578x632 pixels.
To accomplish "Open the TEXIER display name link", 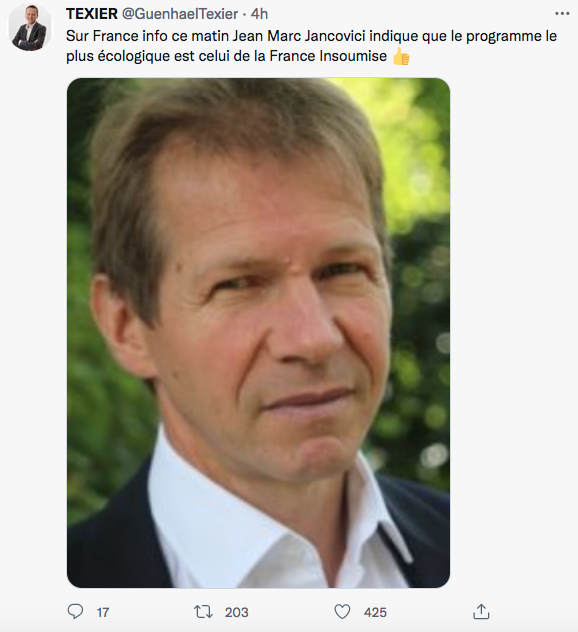I will tap(91, 14).
